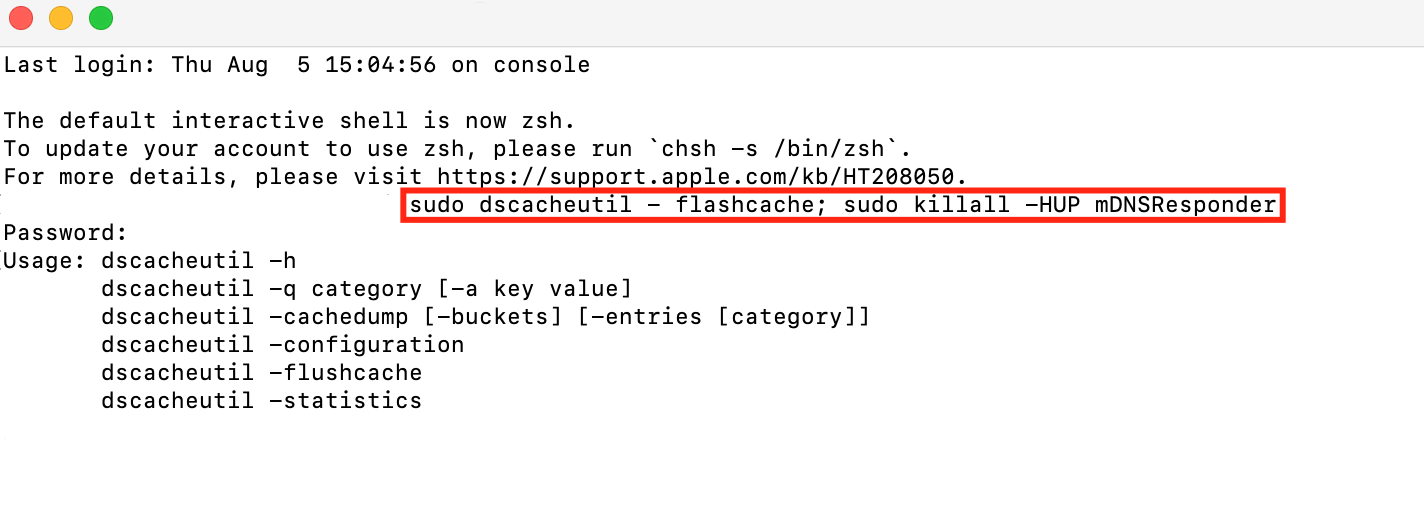Click the red close window button
This screenshot has width=1424, height=522.
(x=20, y=18)
